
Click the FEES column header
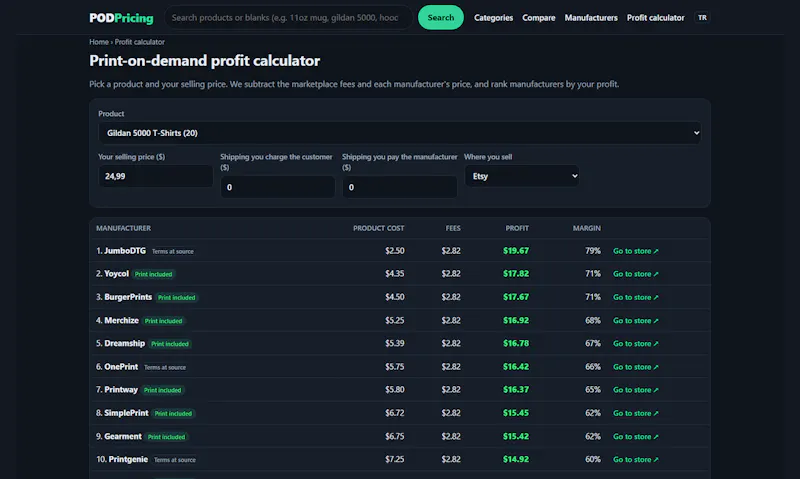coord(453,229)
